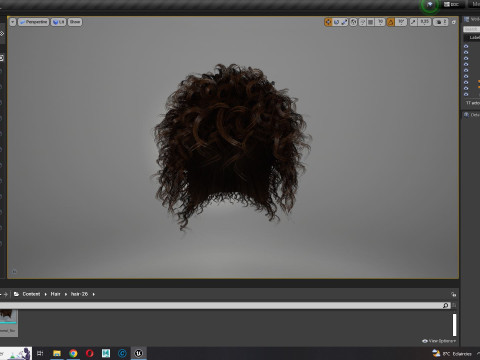Open the viewport Show menu
This screenshot has width=480, height=360.
pyautogui.click(x=75, y=22)
